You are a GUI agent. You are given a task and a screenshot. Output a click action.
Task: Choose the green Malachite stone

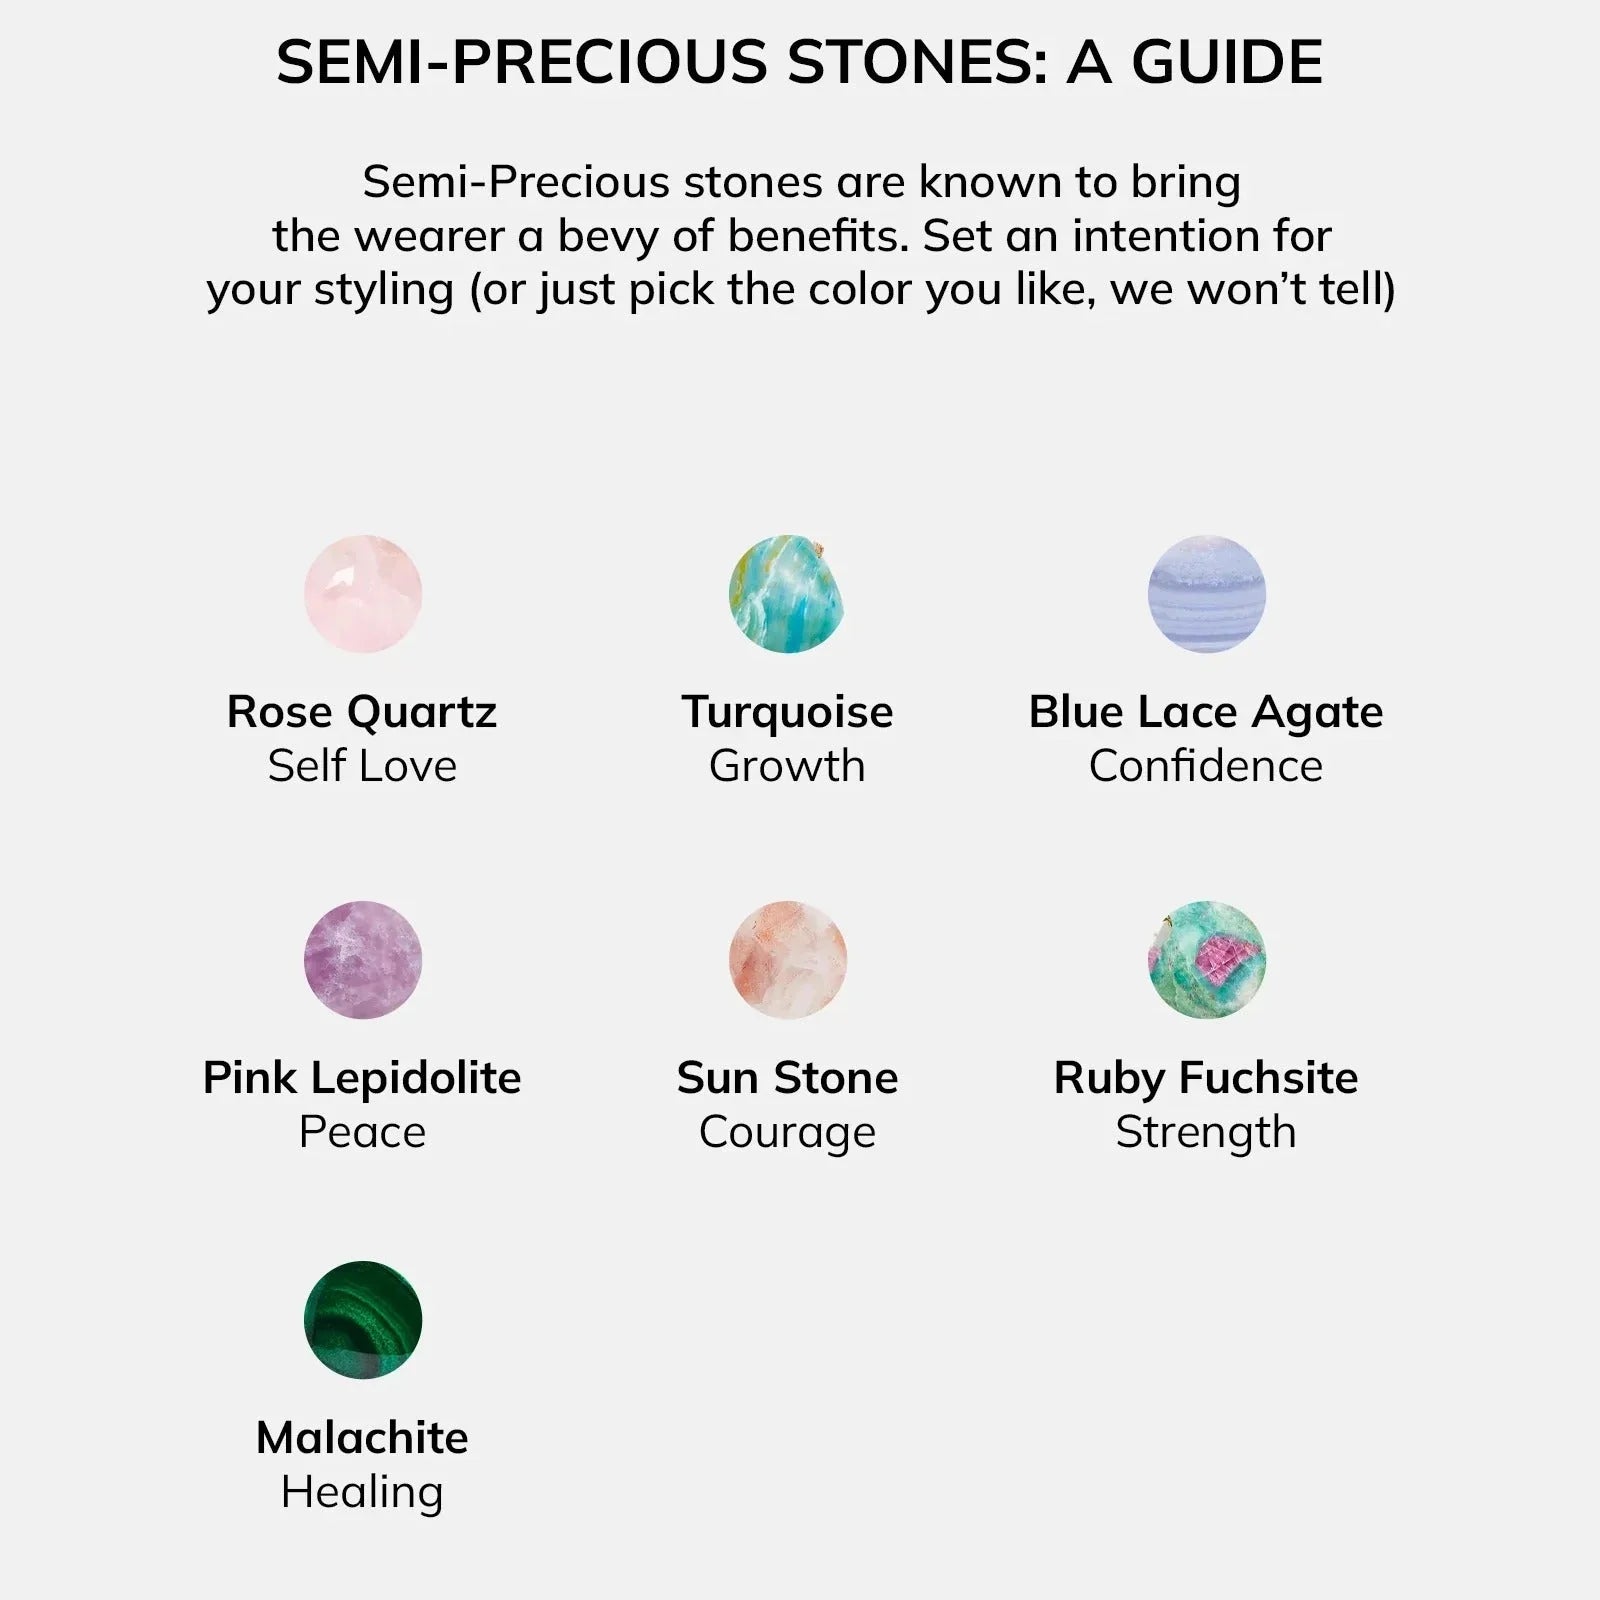pyautogui.click(x=363, y=1320)
